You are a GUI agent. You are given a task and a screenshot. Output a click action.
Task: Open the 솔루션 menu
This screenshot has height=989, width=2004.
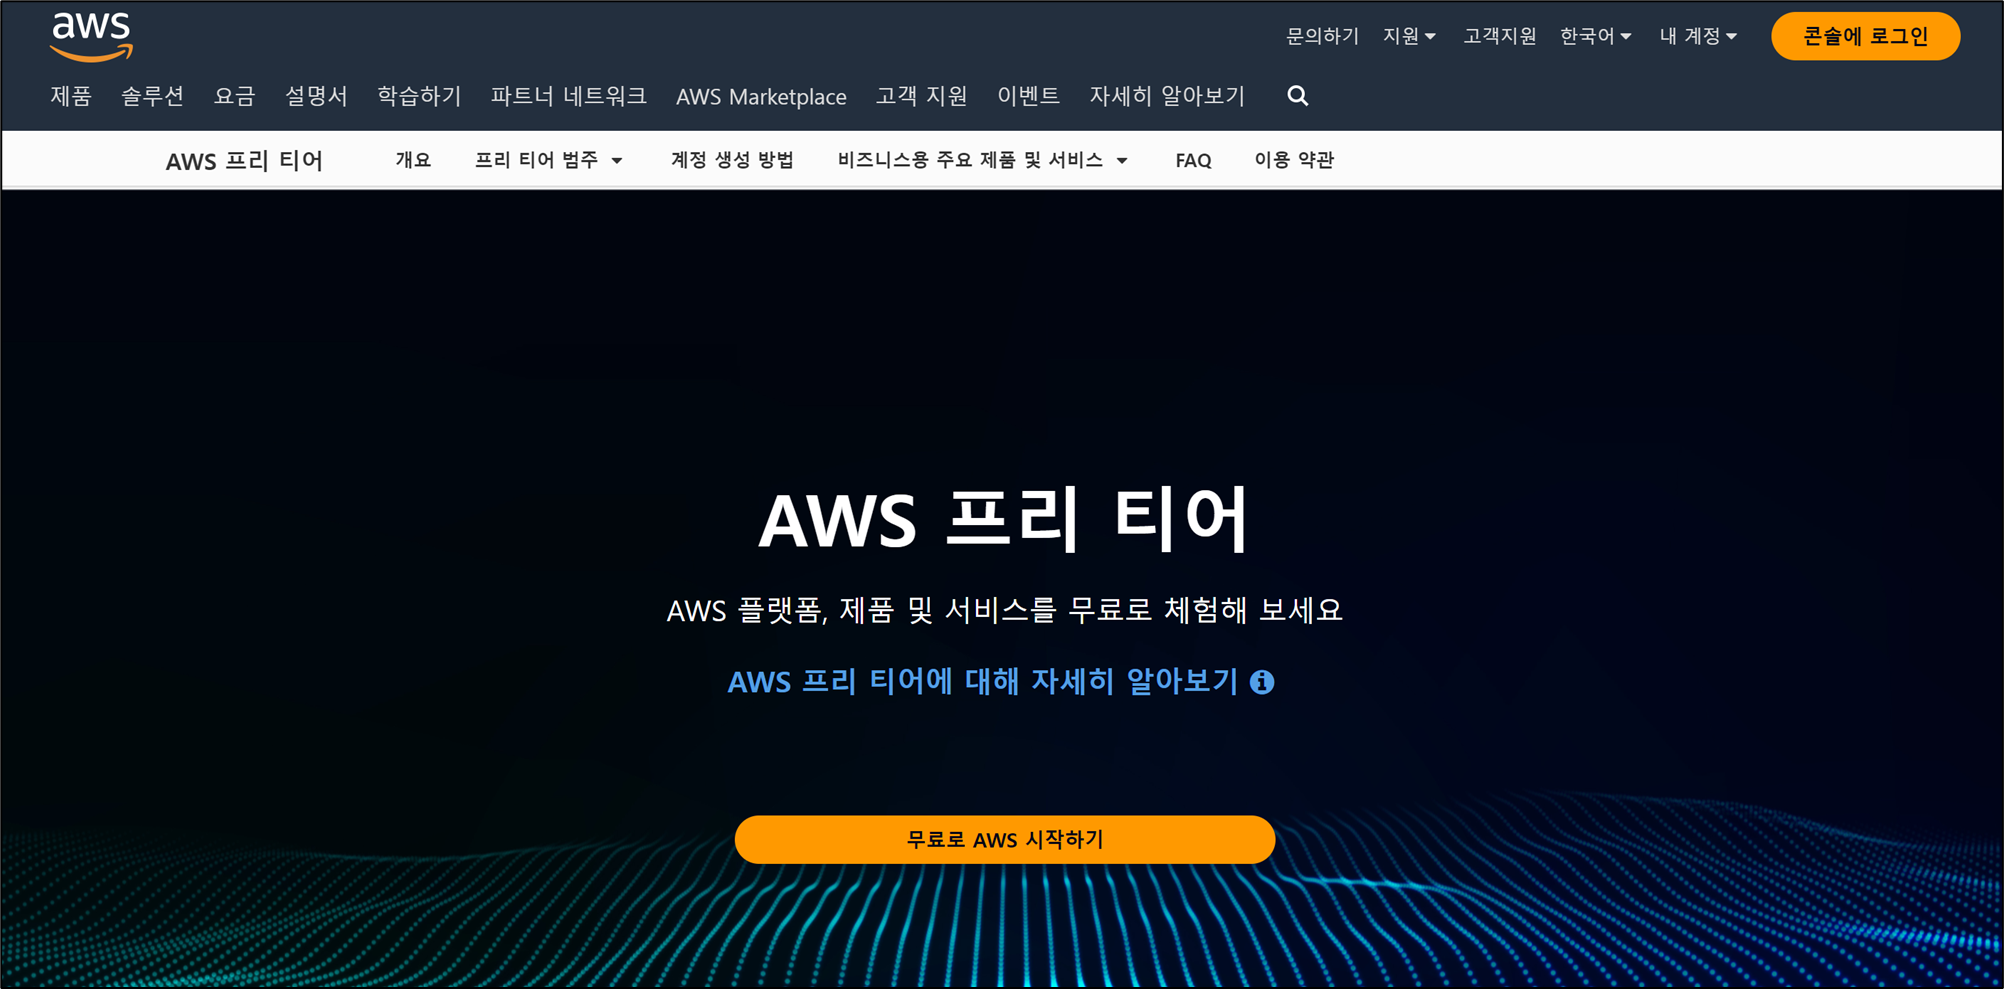point(152,96)
